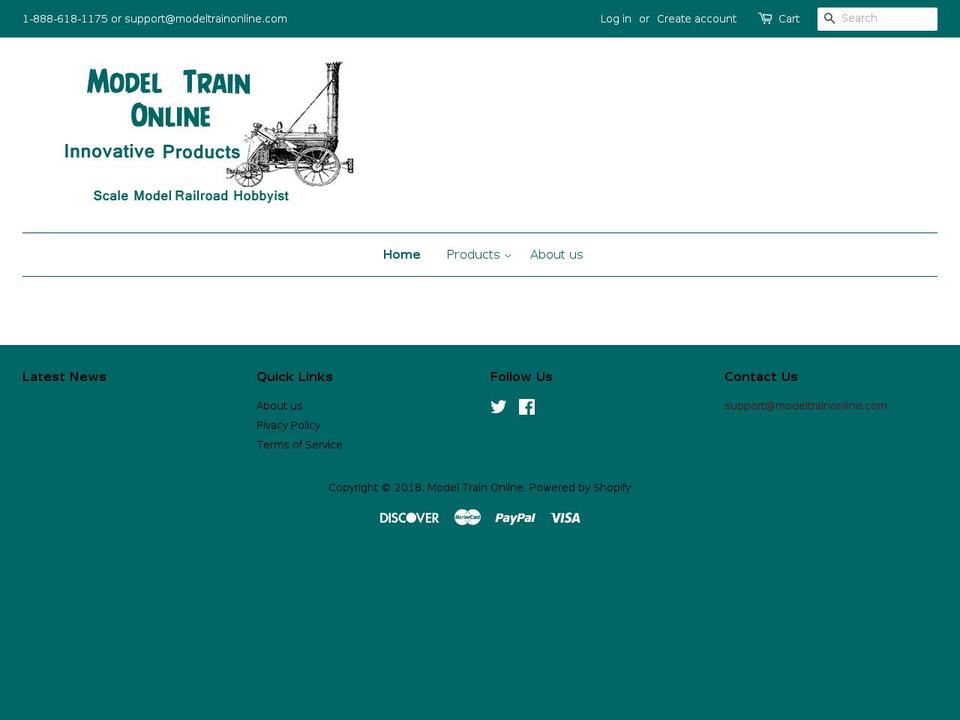Click the Latest News heading

pos(64,377)
